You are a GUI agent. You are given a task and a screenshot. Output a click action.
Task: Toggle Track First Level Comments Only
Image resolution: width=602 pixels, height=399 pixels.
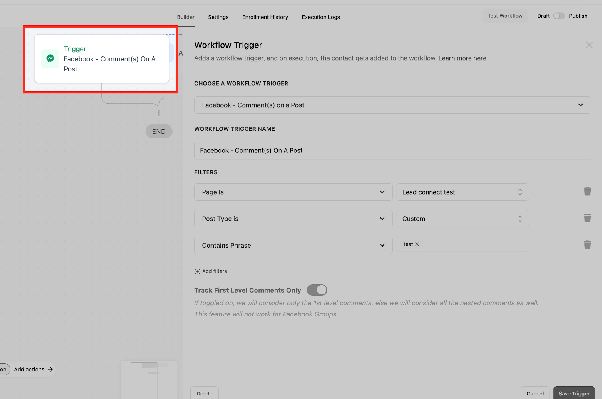pyautogui.click(x=317, y=290)
